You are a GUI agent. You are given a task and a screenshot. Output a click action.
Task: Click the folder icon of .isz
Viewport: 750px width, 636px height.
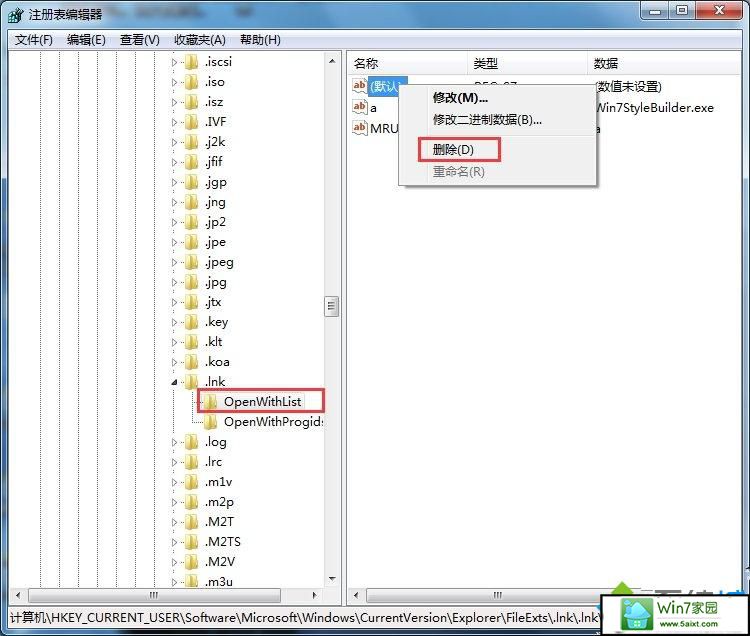click(192, 102)
